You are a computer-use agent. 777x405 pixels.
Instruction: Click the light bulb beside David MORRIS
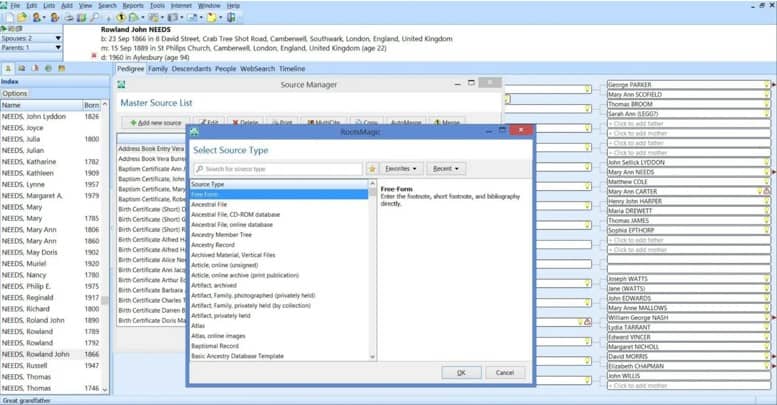click(766, 356)
